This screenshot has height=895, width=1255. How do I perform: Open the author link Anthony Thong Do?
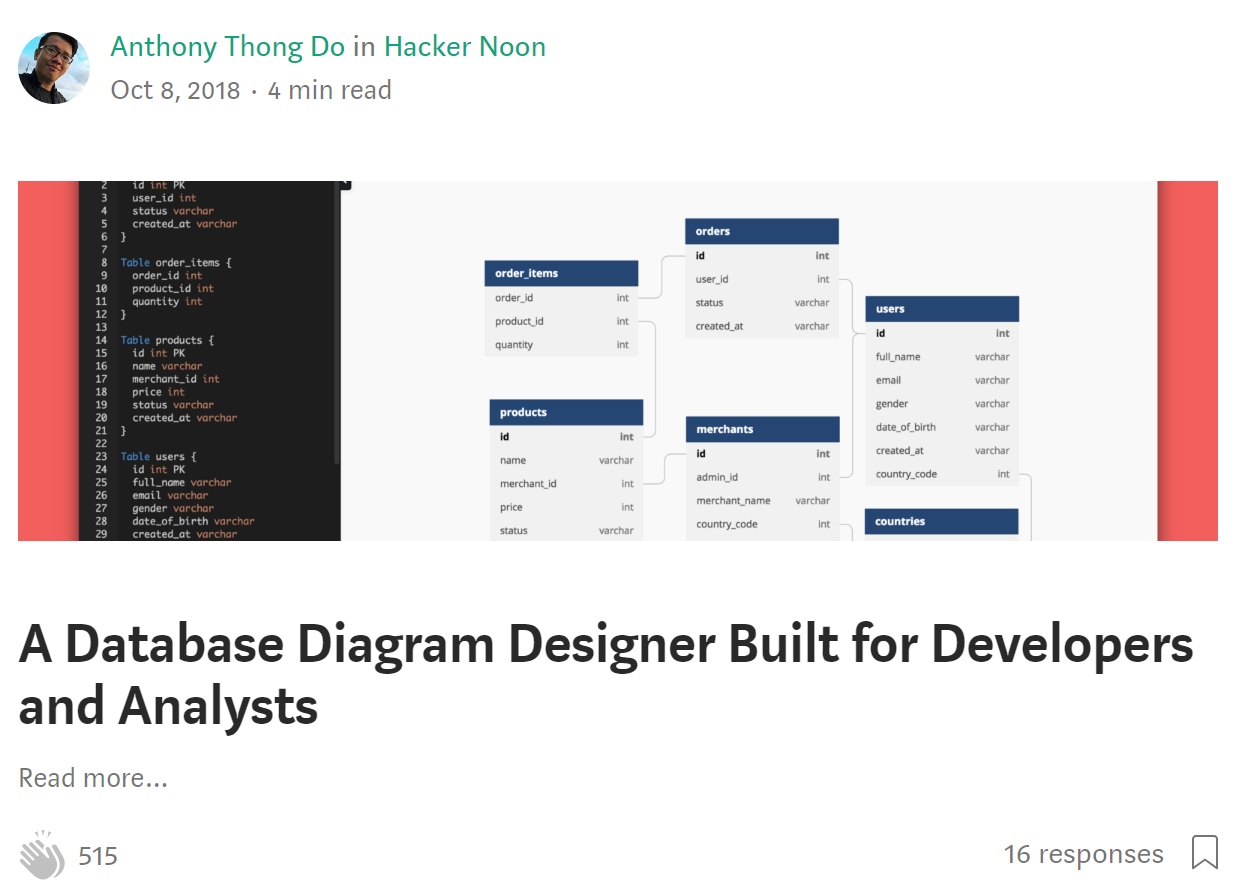tap(227, 47)
